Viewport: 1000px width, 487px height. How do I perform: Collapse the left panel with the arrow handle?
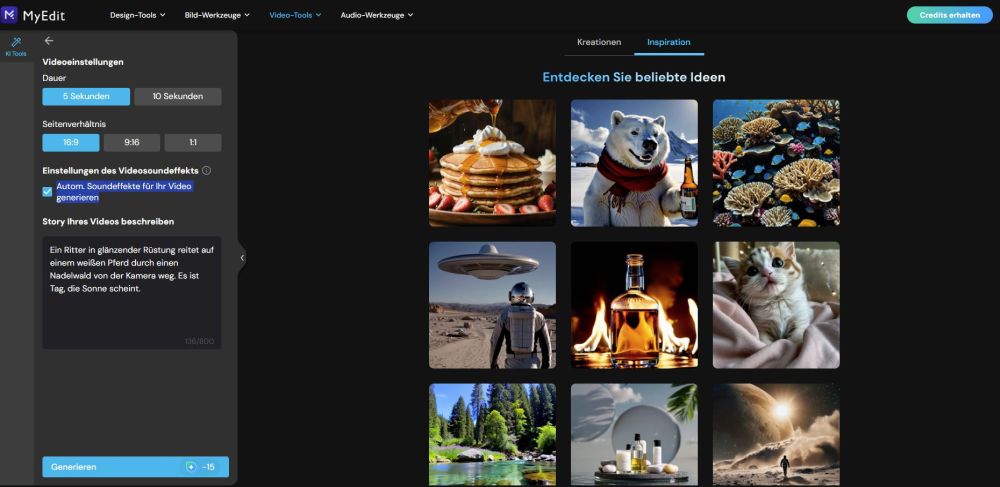(242, 258)
